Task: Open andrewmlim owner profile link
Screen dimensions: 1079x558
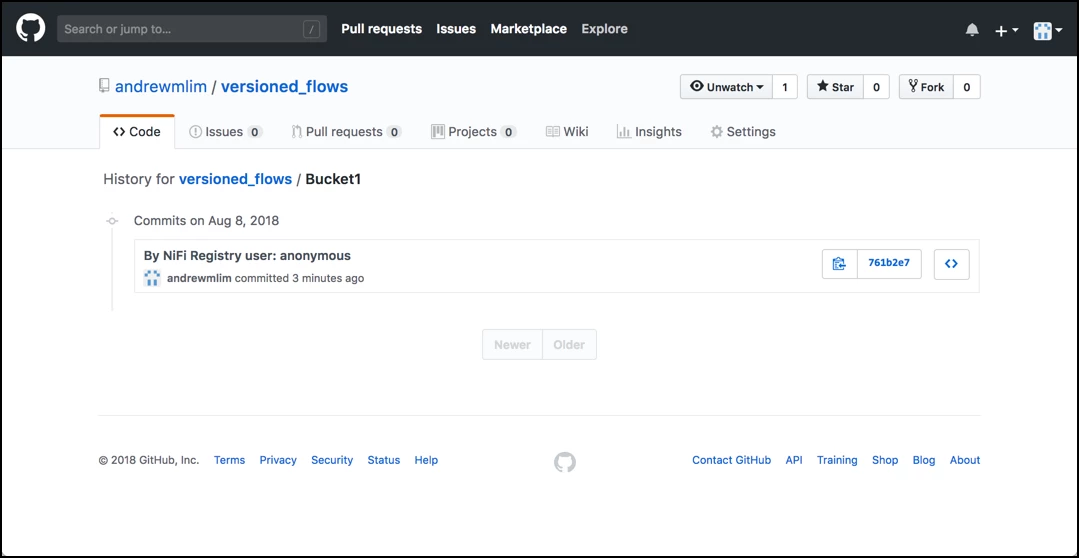Action: point(161,87)
